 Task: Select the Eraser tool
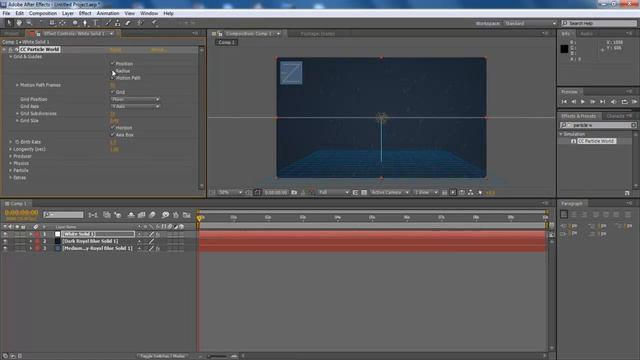[128, 23]
